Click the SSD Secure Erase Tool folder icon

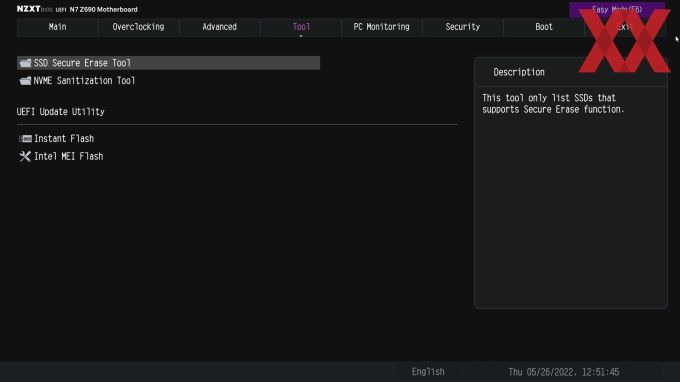[25, 63]
